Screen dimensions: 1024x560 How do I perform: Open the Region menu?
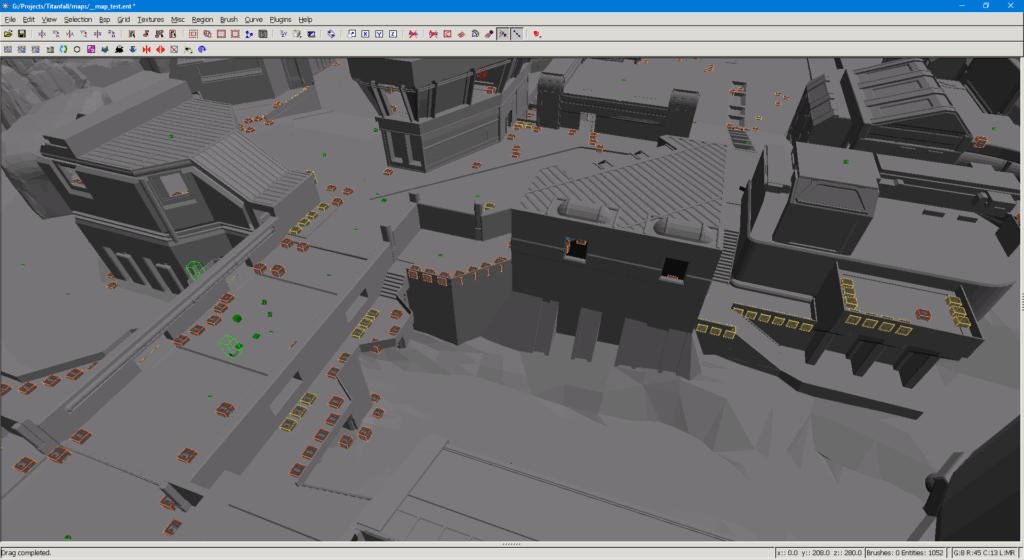202,20
